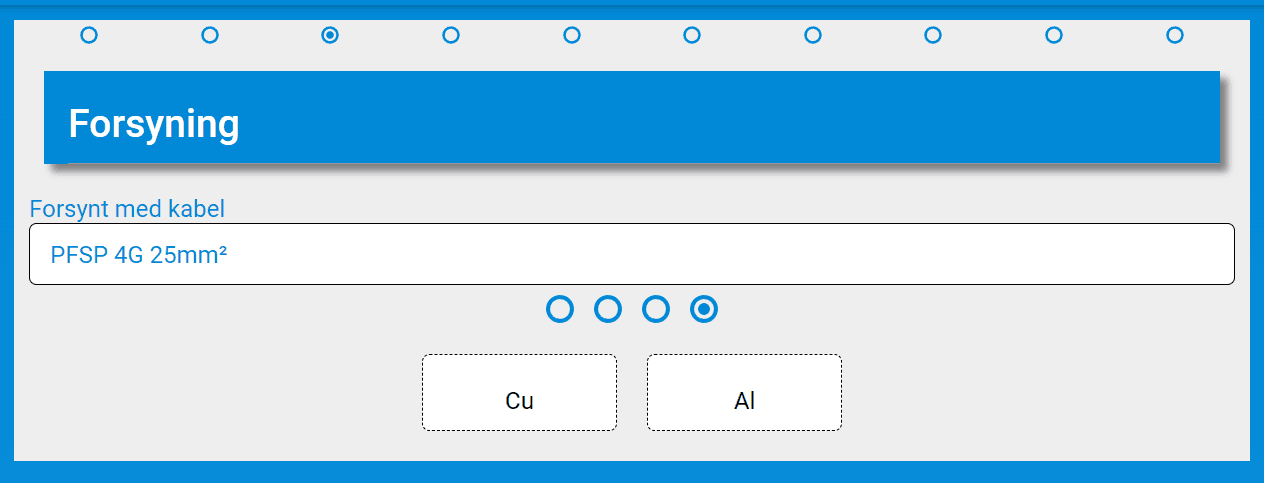This screenshot has height=483, width=1264.
Task: Select the seventh radio button in top row
Action: [x=813, y=35]
